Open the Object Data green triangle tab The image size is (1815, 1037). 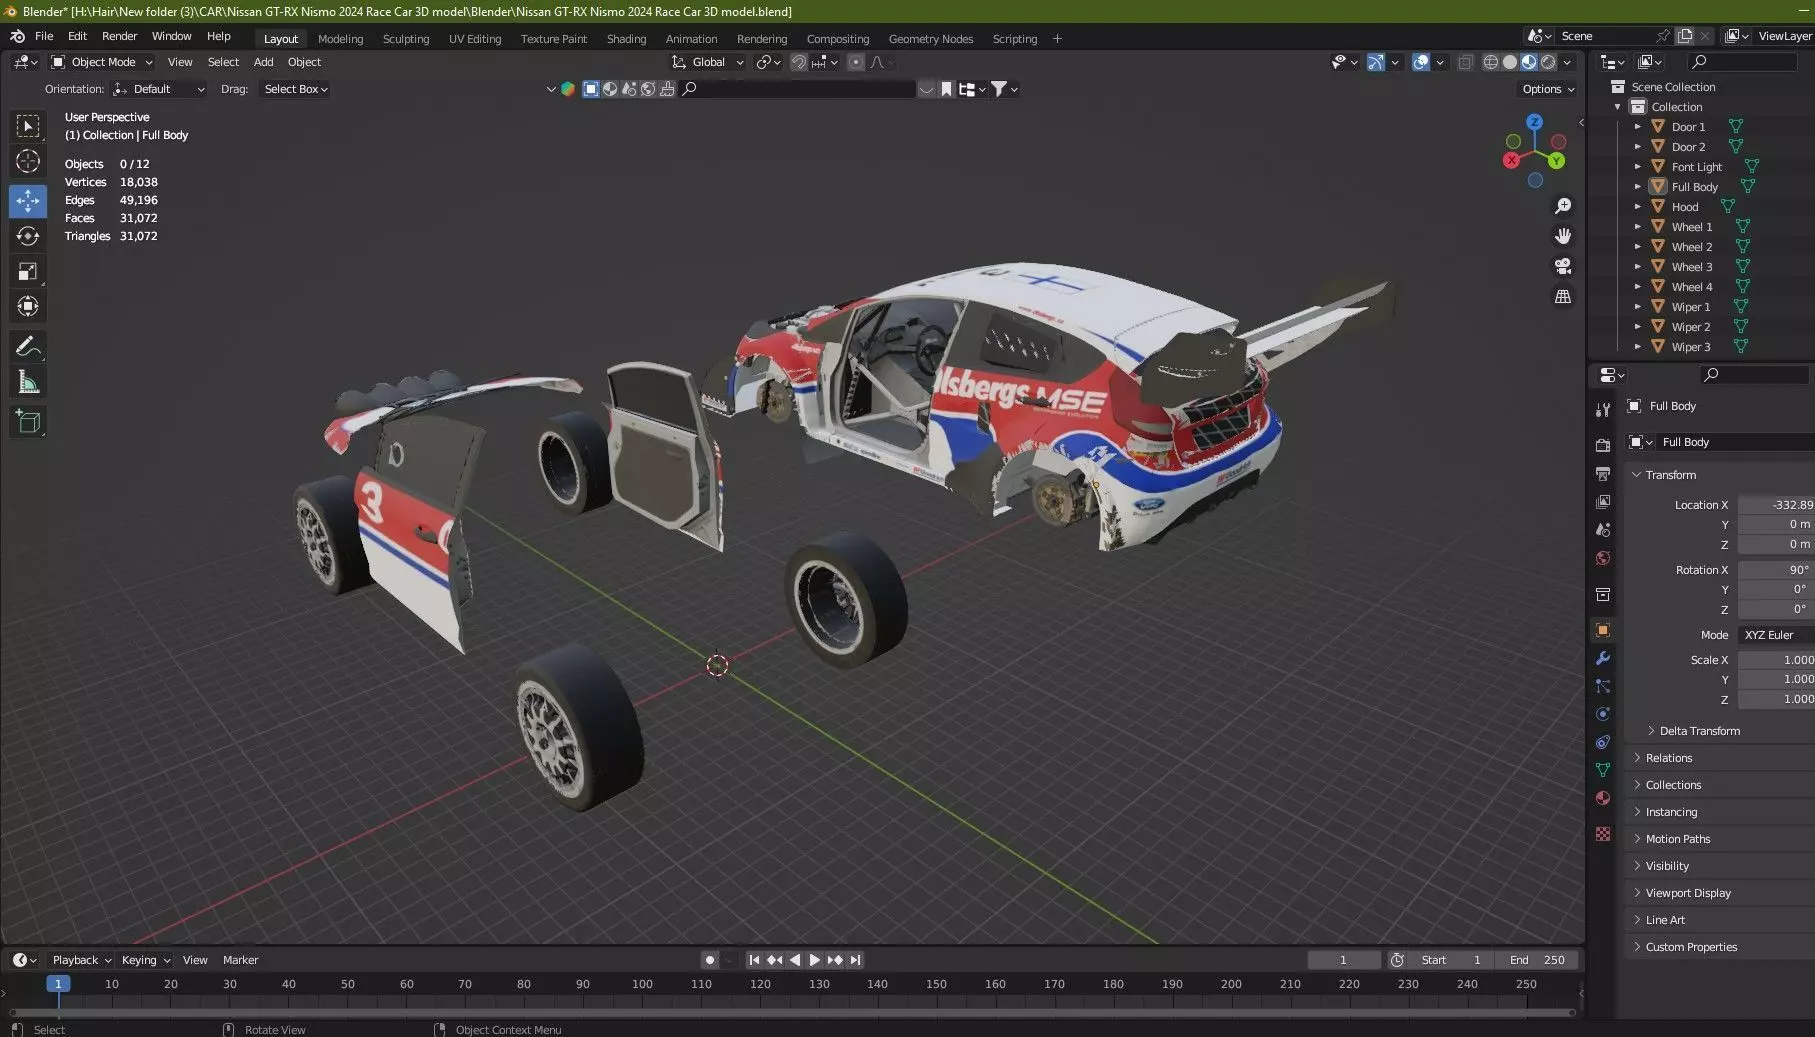coord(1603,770)
